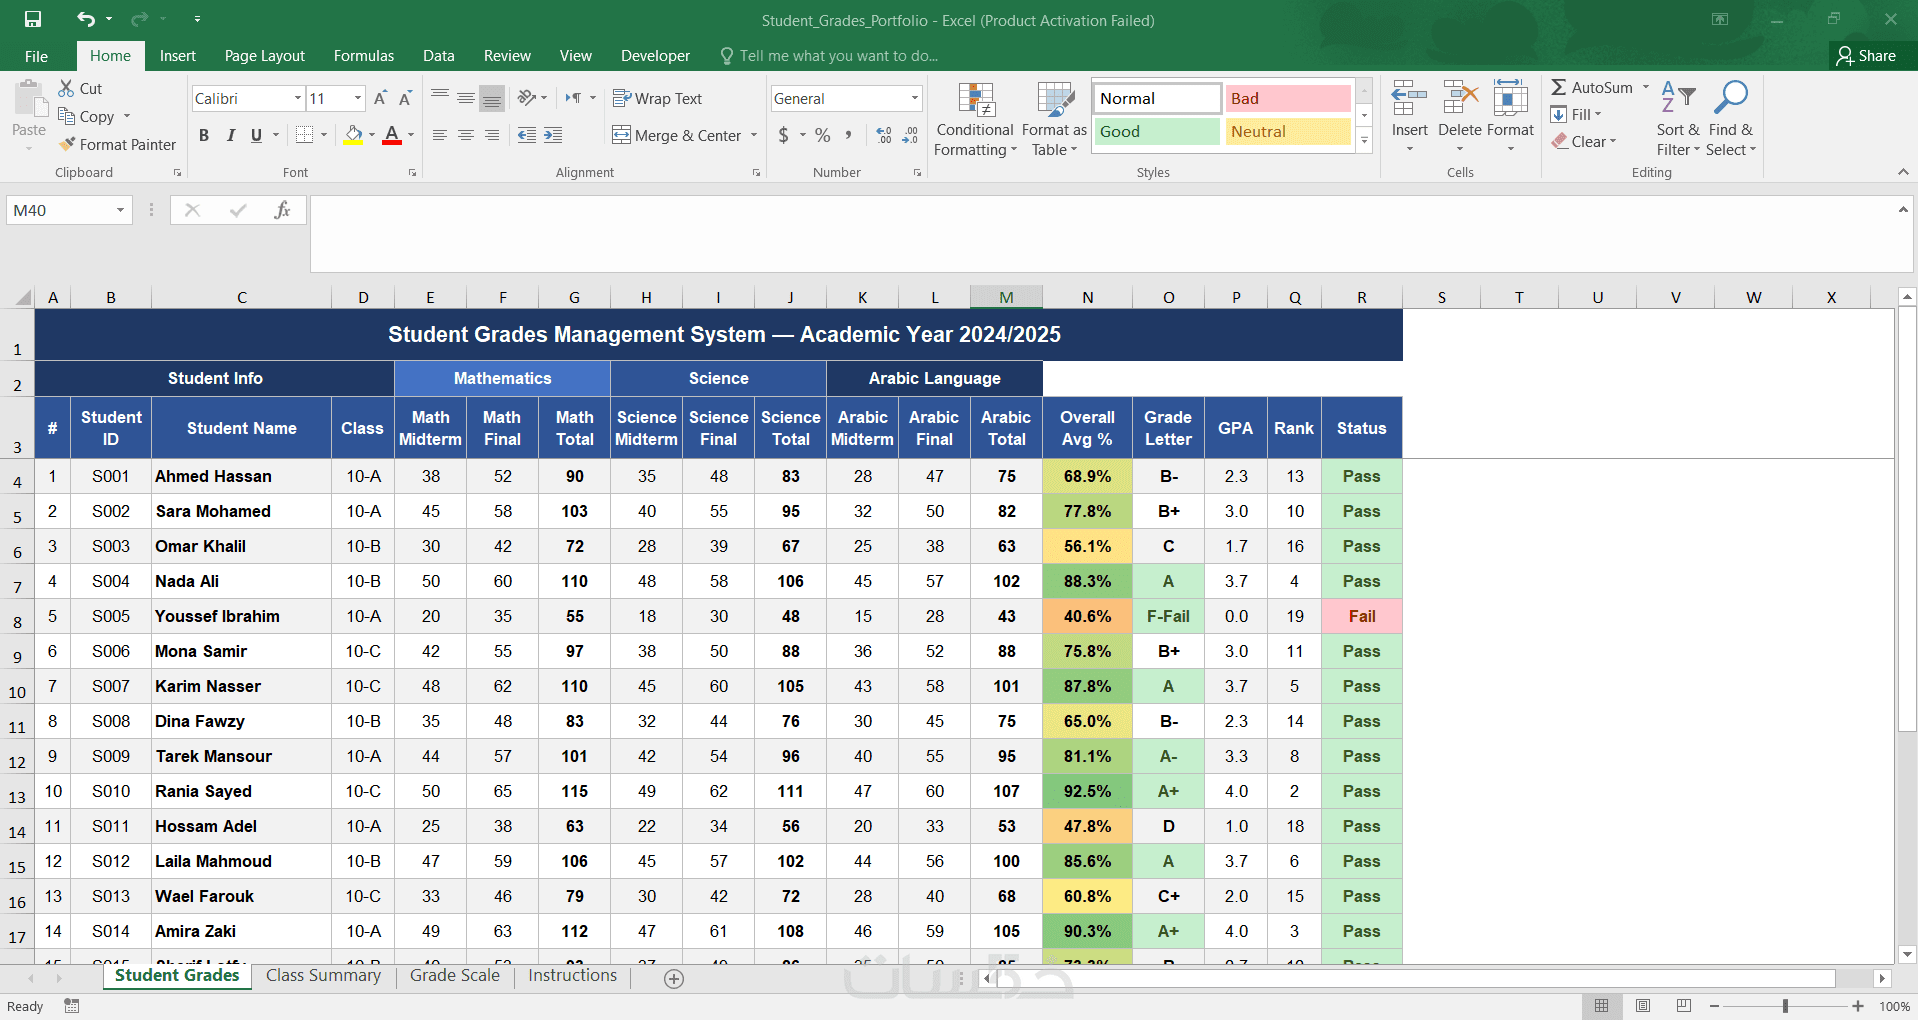Open the Formulas ribbon tab
Image resolution: width=1918 pixels, height=1020 pixels.
364,56
